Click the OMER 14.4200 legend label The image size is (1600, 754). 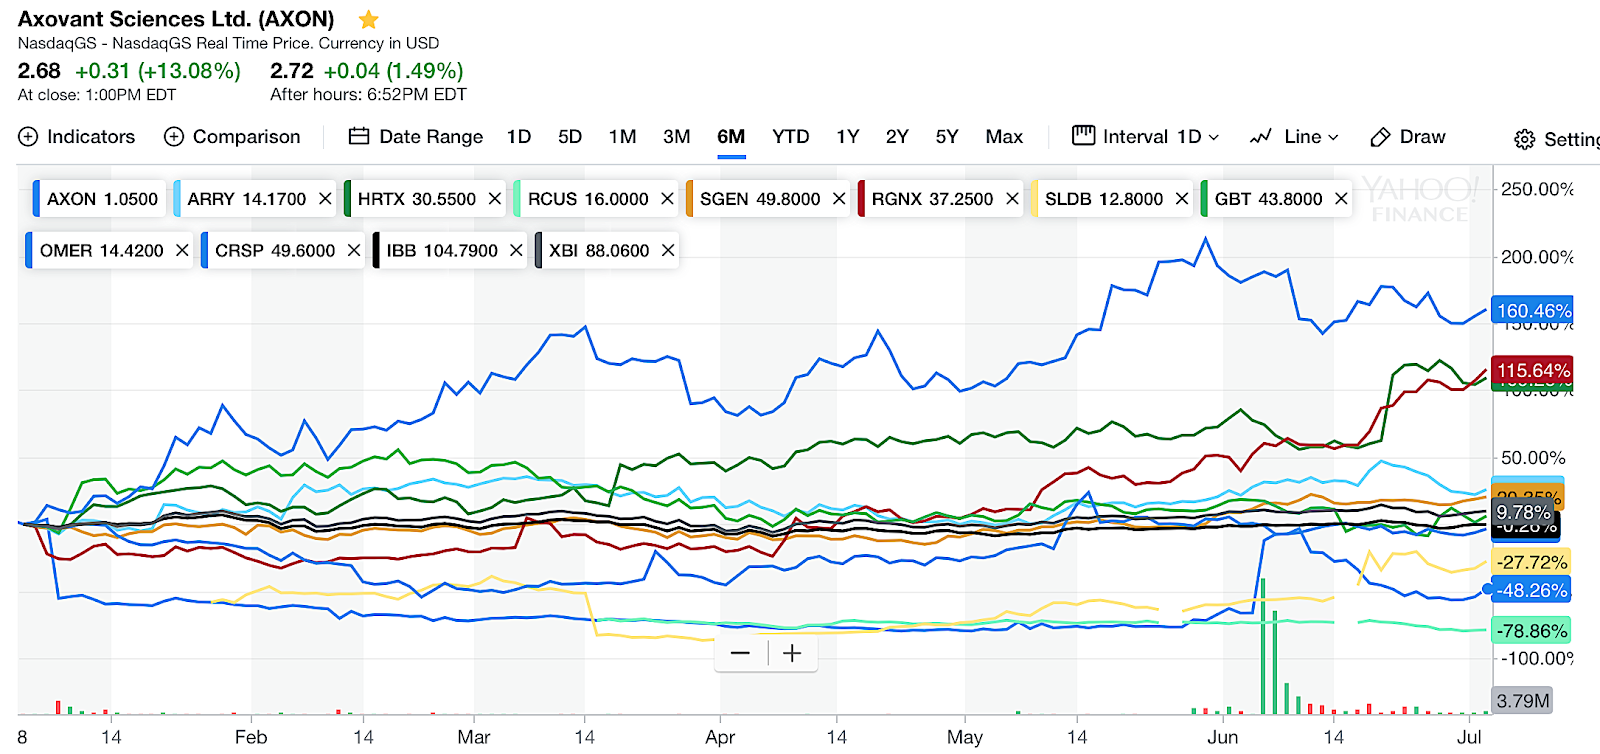click(101, 250)
